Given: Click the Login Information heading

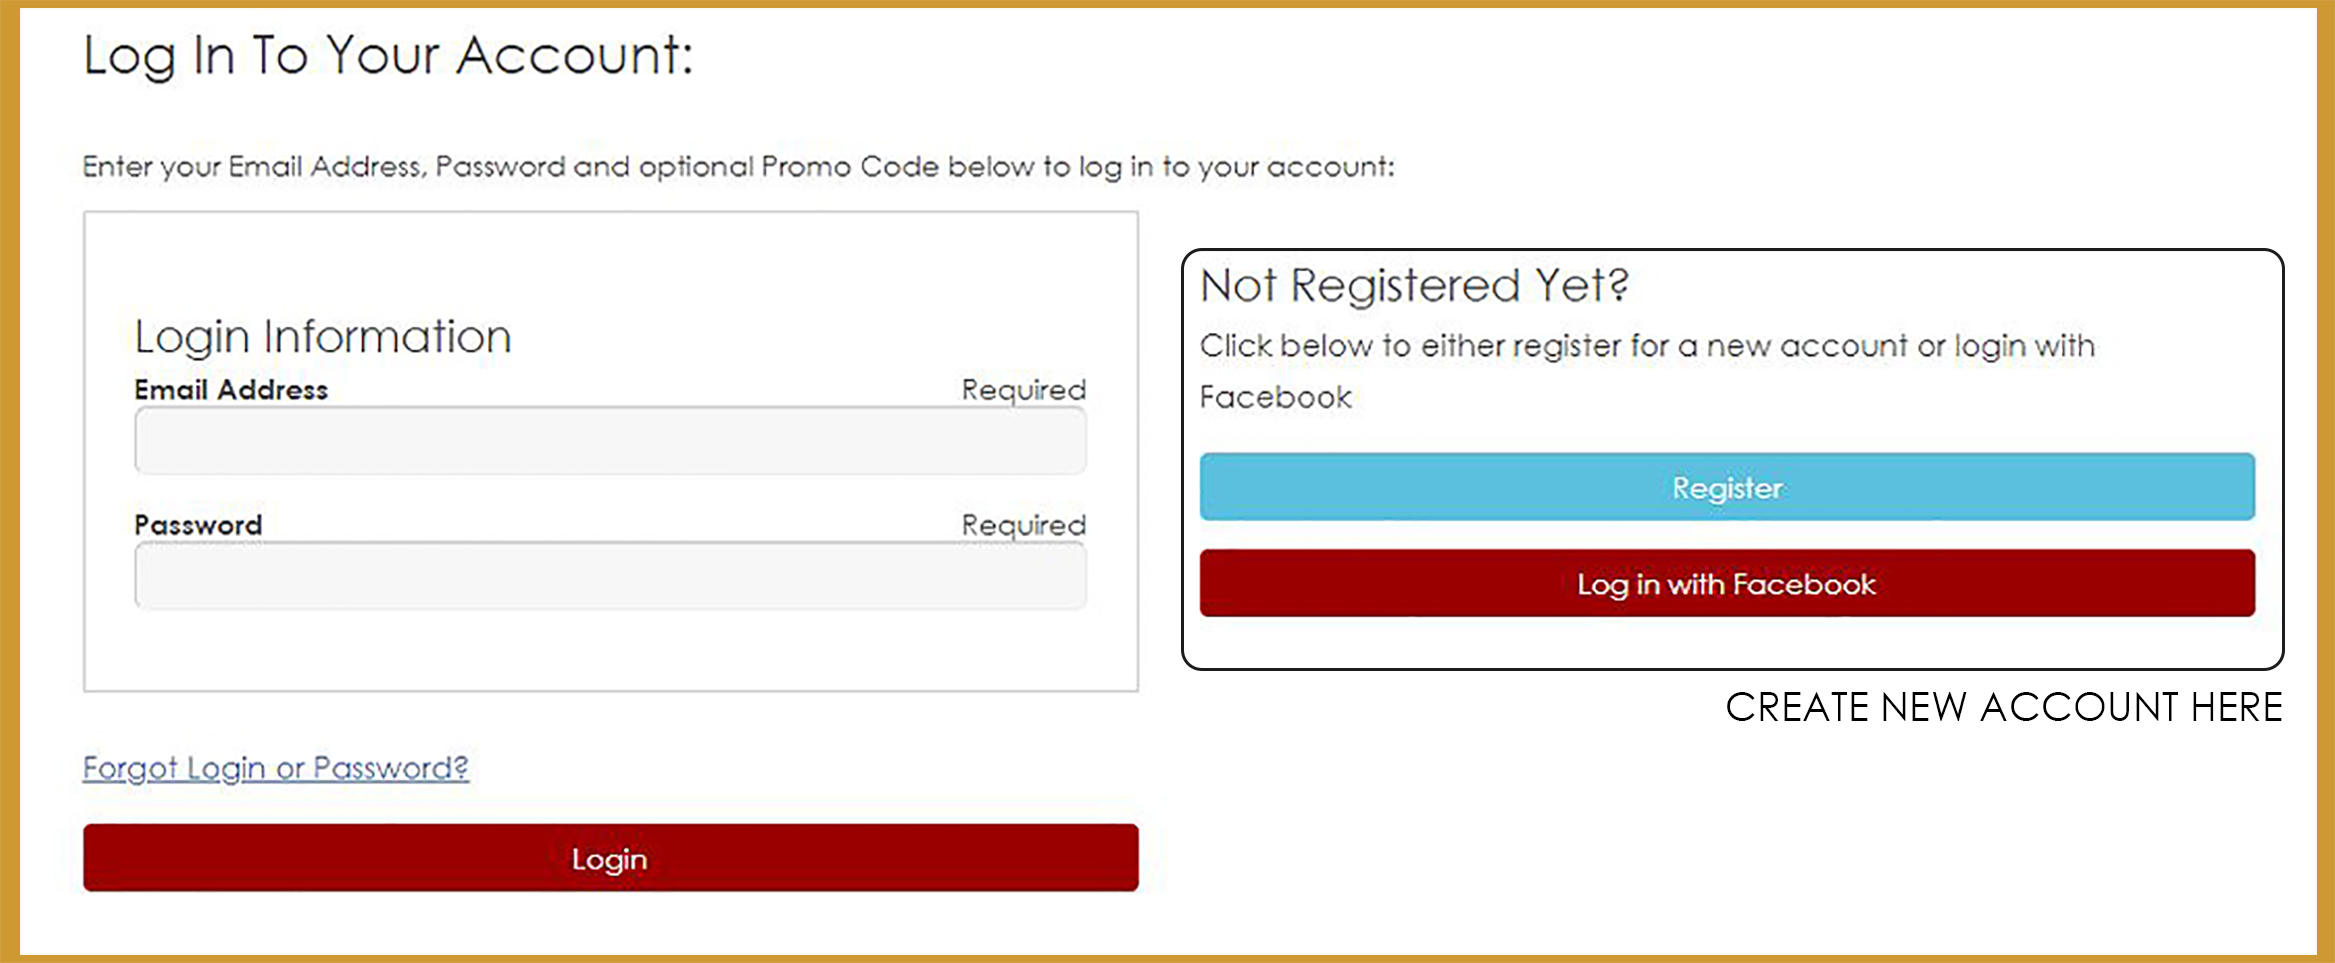Looking at the screenshot, I should point(323,336).
